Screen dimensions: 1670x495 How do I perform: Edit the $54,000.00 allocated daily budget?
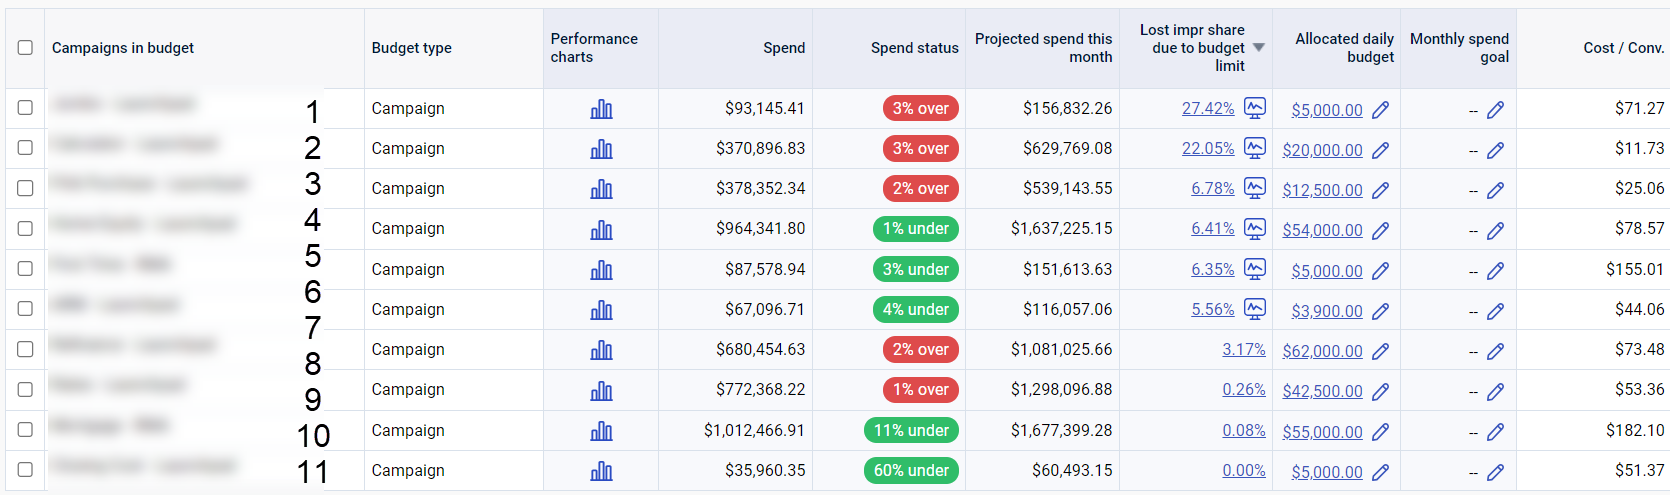1380,231
